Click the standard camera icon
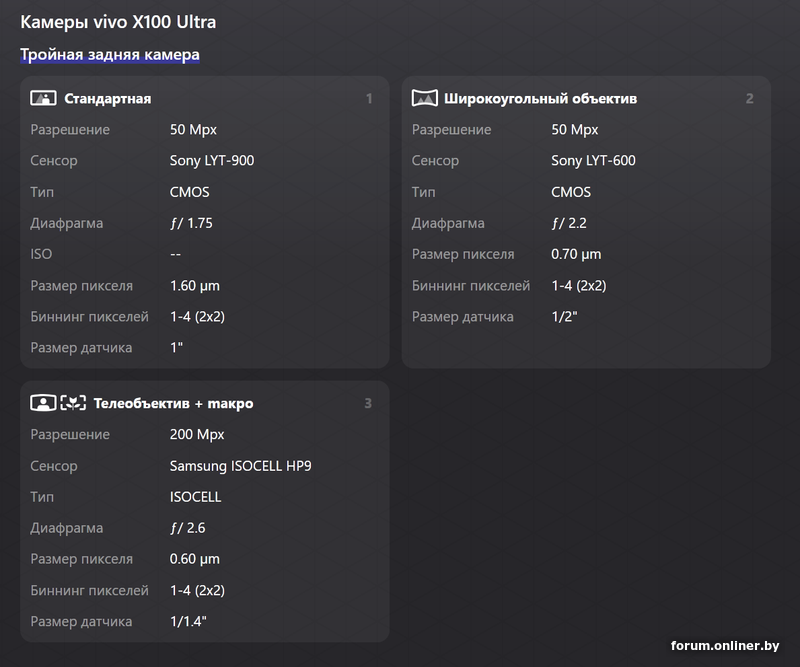The height and width of the screenshot is (667, 800). pyautogui.click(x=42, y=98)
